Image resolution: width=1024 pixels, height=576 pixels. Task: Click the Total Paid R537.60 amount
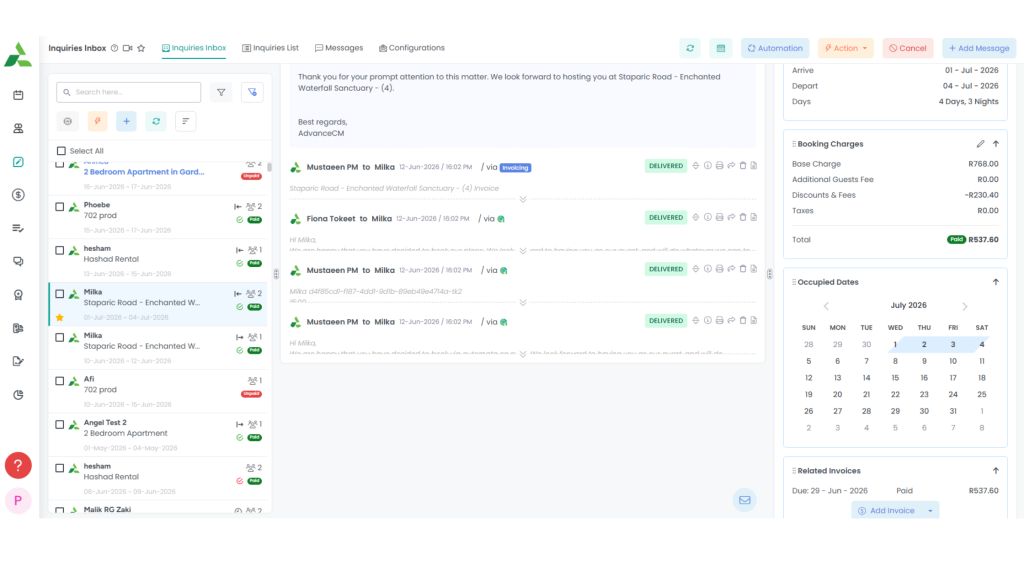click(x=984, y=240)
